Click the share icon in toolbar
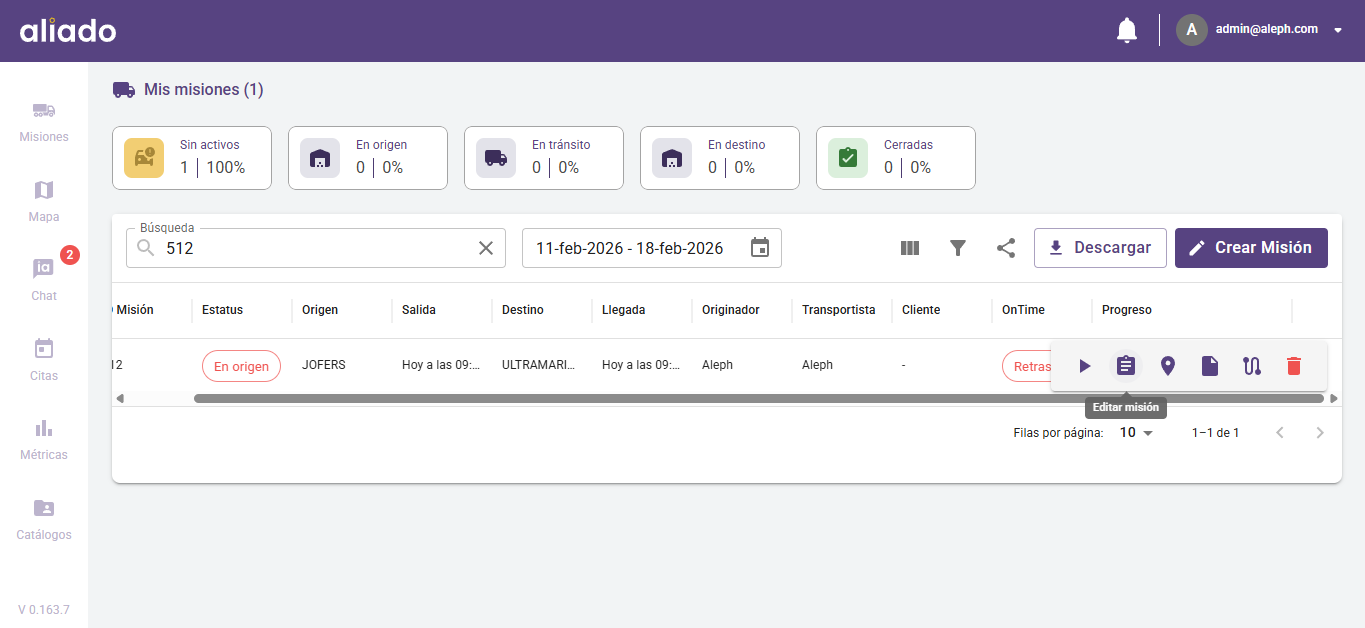 tap(1006, 248)
